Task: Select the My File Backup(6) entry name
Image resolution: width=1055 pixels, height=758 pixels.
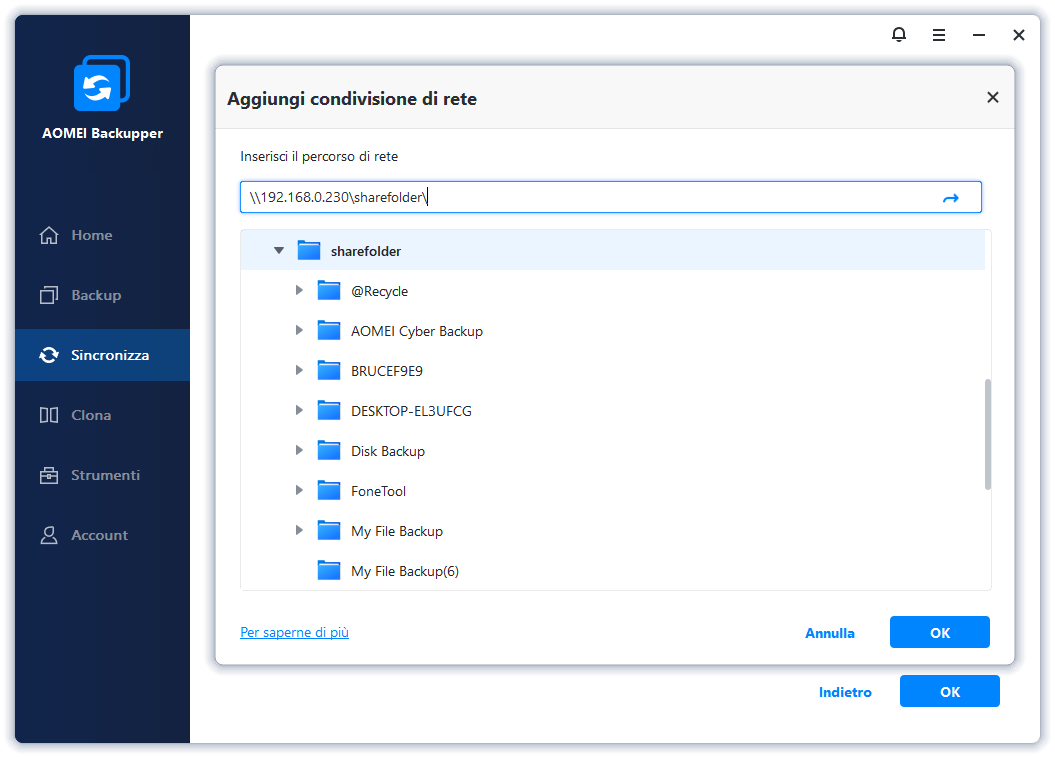Action: (x=405, y=571)
